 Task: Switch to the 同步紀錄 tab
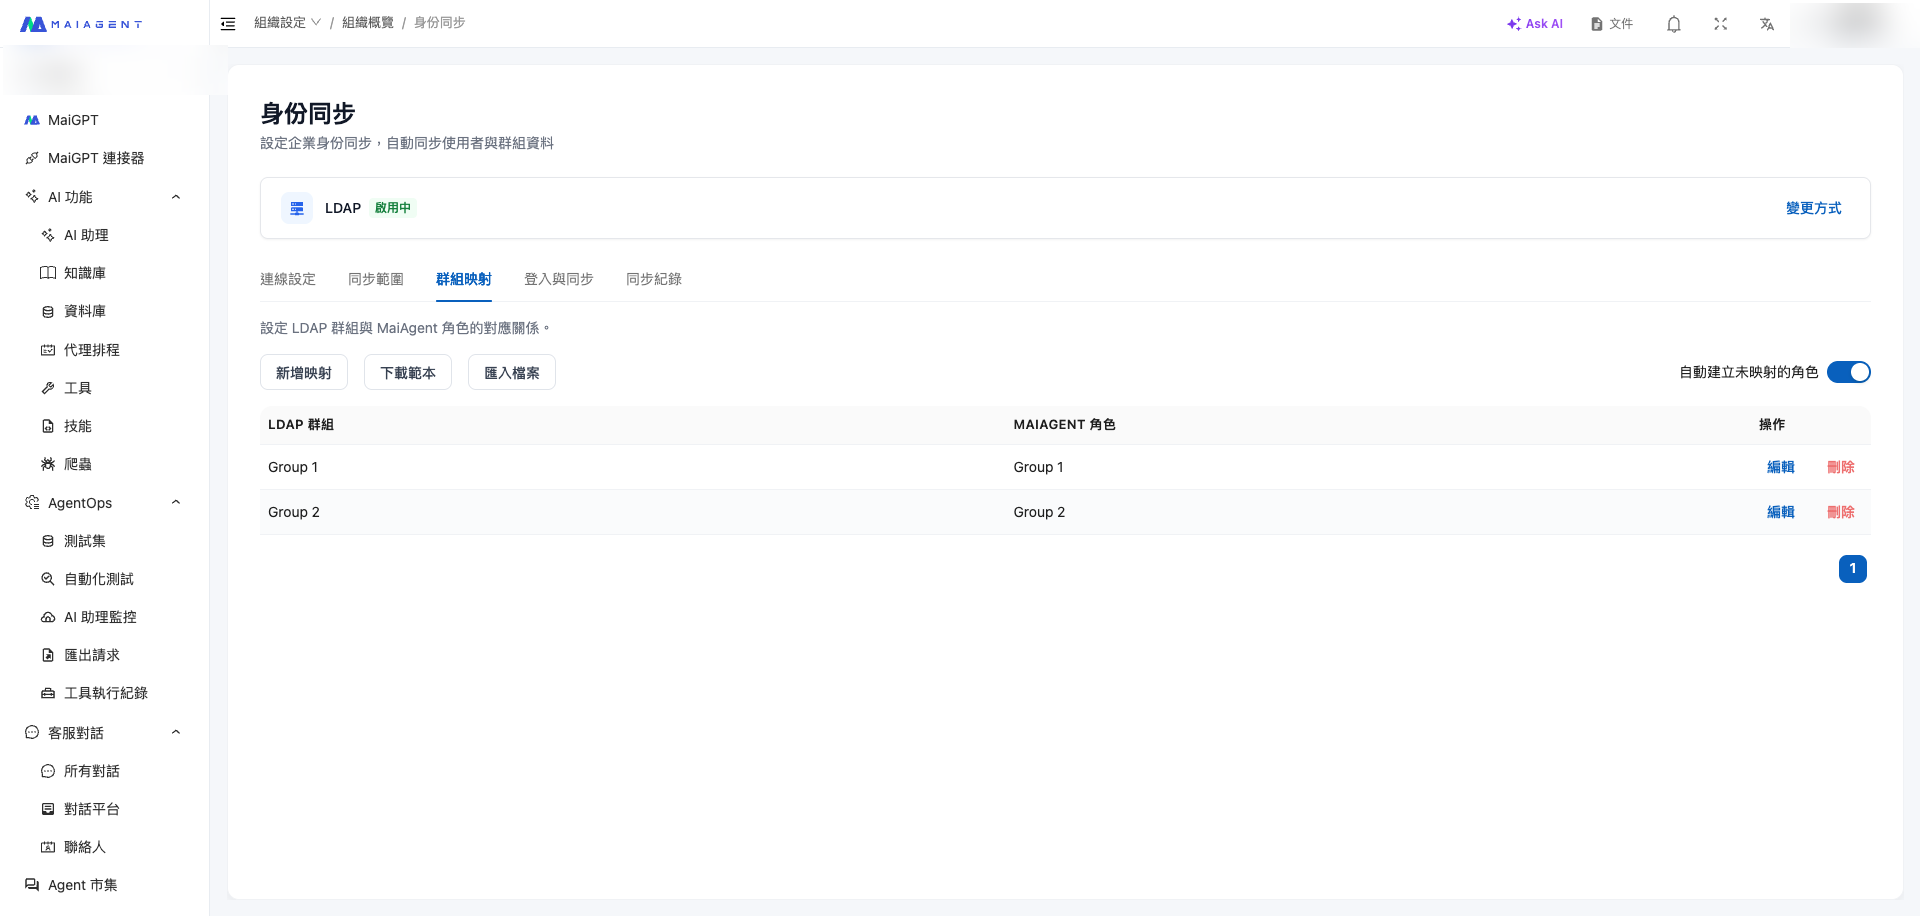point(654,279)
